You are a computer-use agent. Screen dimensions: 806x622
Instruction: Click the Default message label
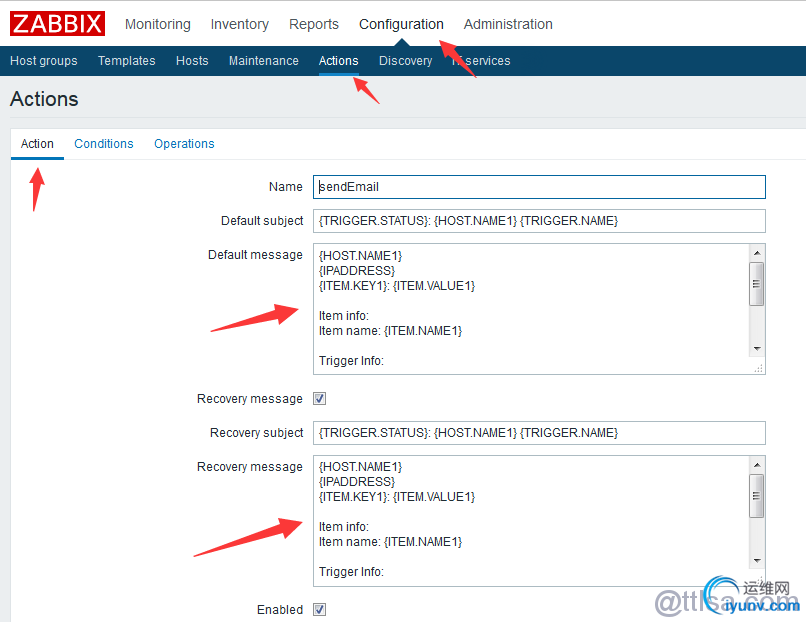[255, 254]
